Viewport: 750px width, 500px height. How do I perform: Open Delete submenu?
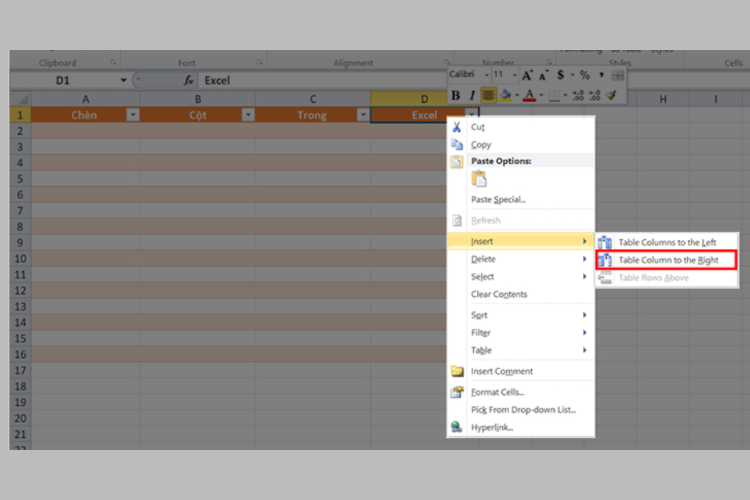(521, 259)
